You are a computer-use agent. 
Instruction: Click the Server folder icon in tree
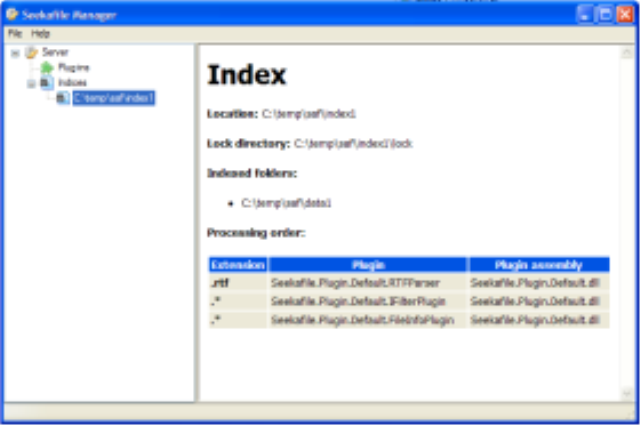[31, 52]
